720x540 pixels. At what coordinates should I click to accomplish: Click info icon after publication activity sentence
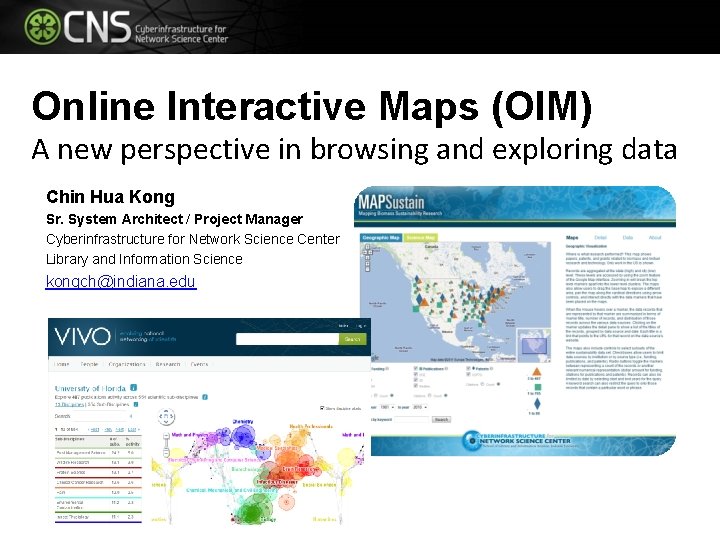205,397
